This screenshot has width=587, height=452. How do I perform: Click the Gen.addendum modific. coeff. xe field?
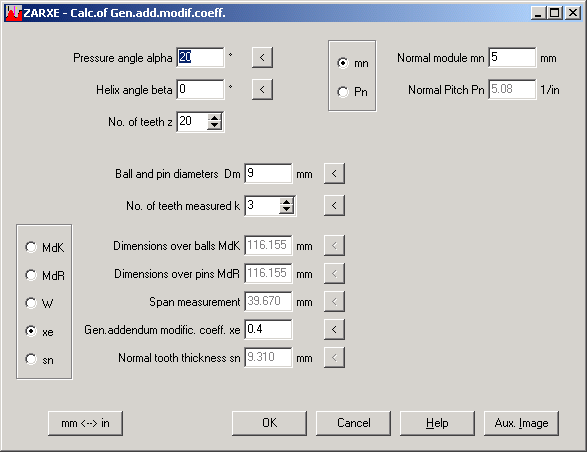coord(268,330)
